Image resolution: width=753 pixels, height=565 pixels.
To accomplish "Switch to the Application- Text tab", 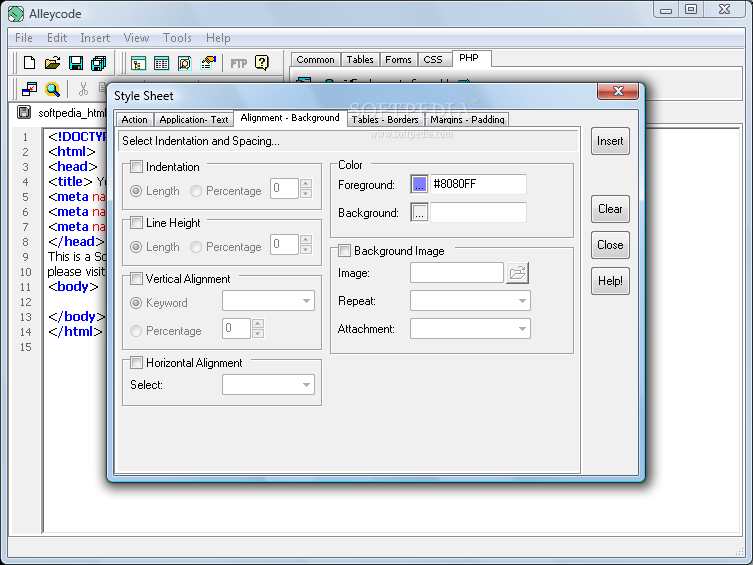I will (194, 120).
